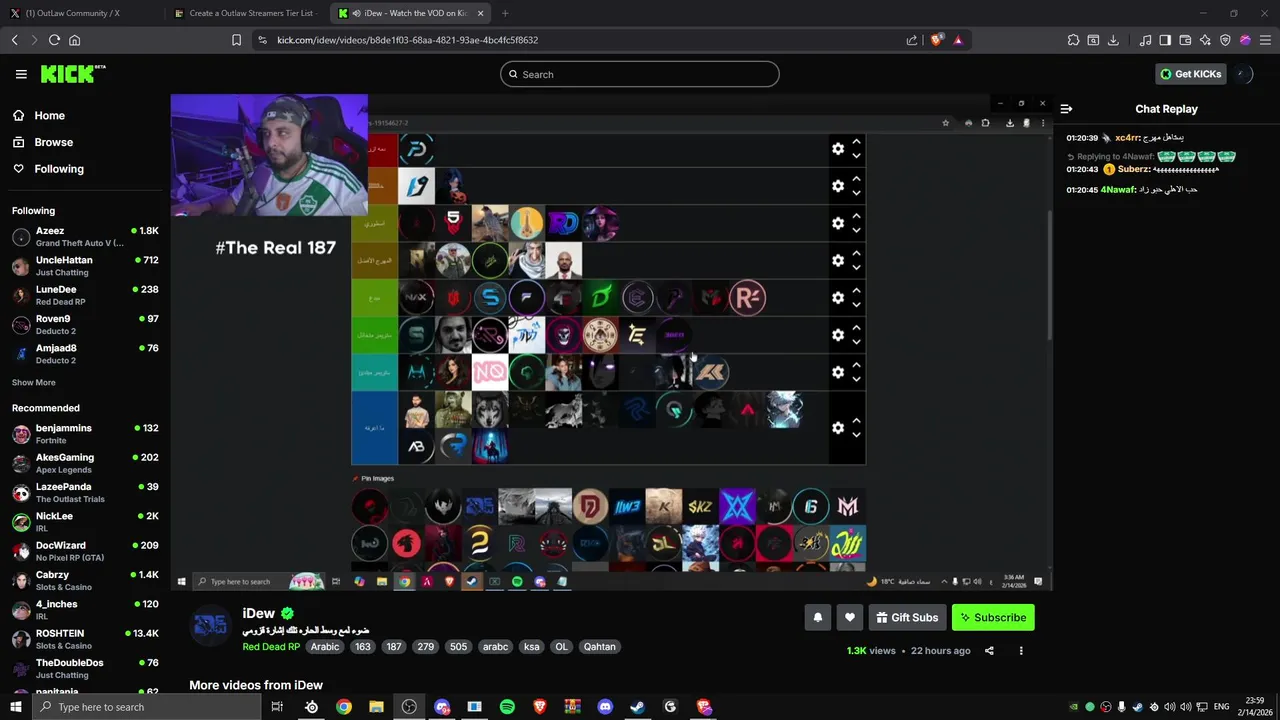Click the VOD video player
This screenshot has width=1280, height=720.
tap(611, 342)
